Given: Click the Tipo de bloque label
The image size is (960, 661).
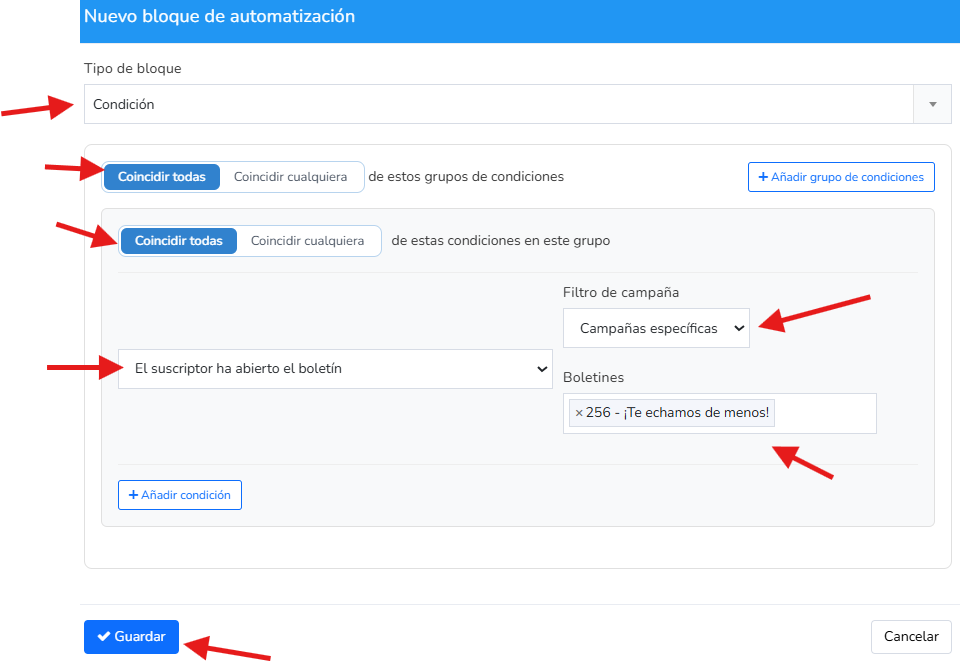Looking at the screenshot, I should tap(133, 69).
